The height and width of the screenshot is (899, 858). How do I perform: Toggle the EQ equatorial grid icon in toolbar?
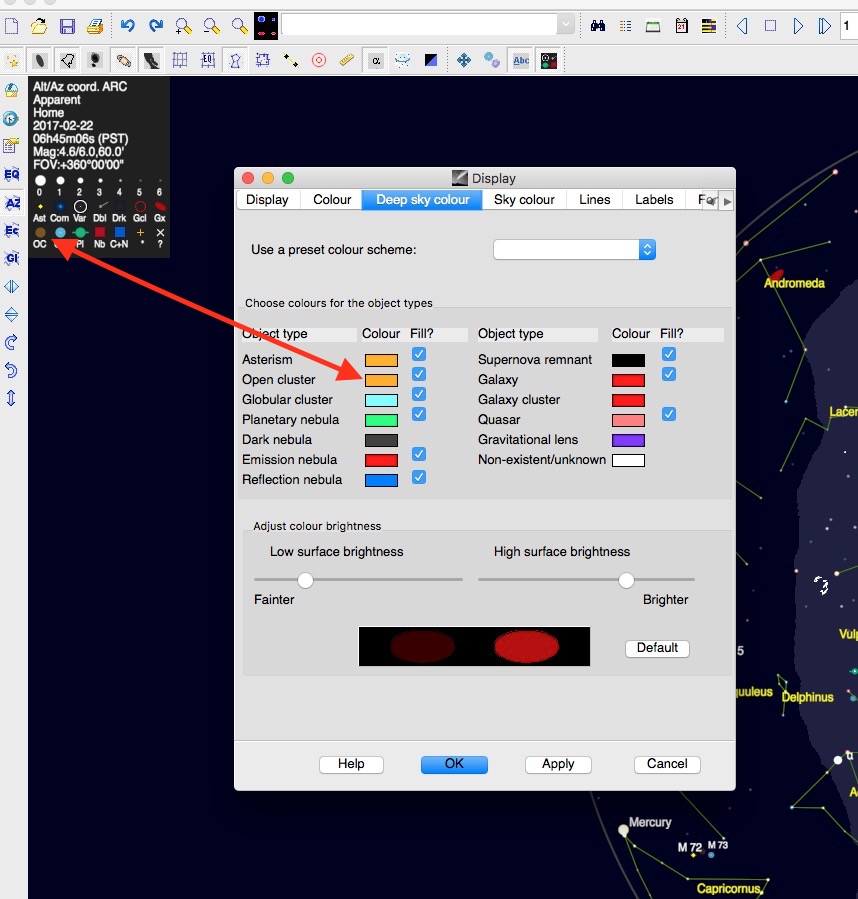pos(208,60)
